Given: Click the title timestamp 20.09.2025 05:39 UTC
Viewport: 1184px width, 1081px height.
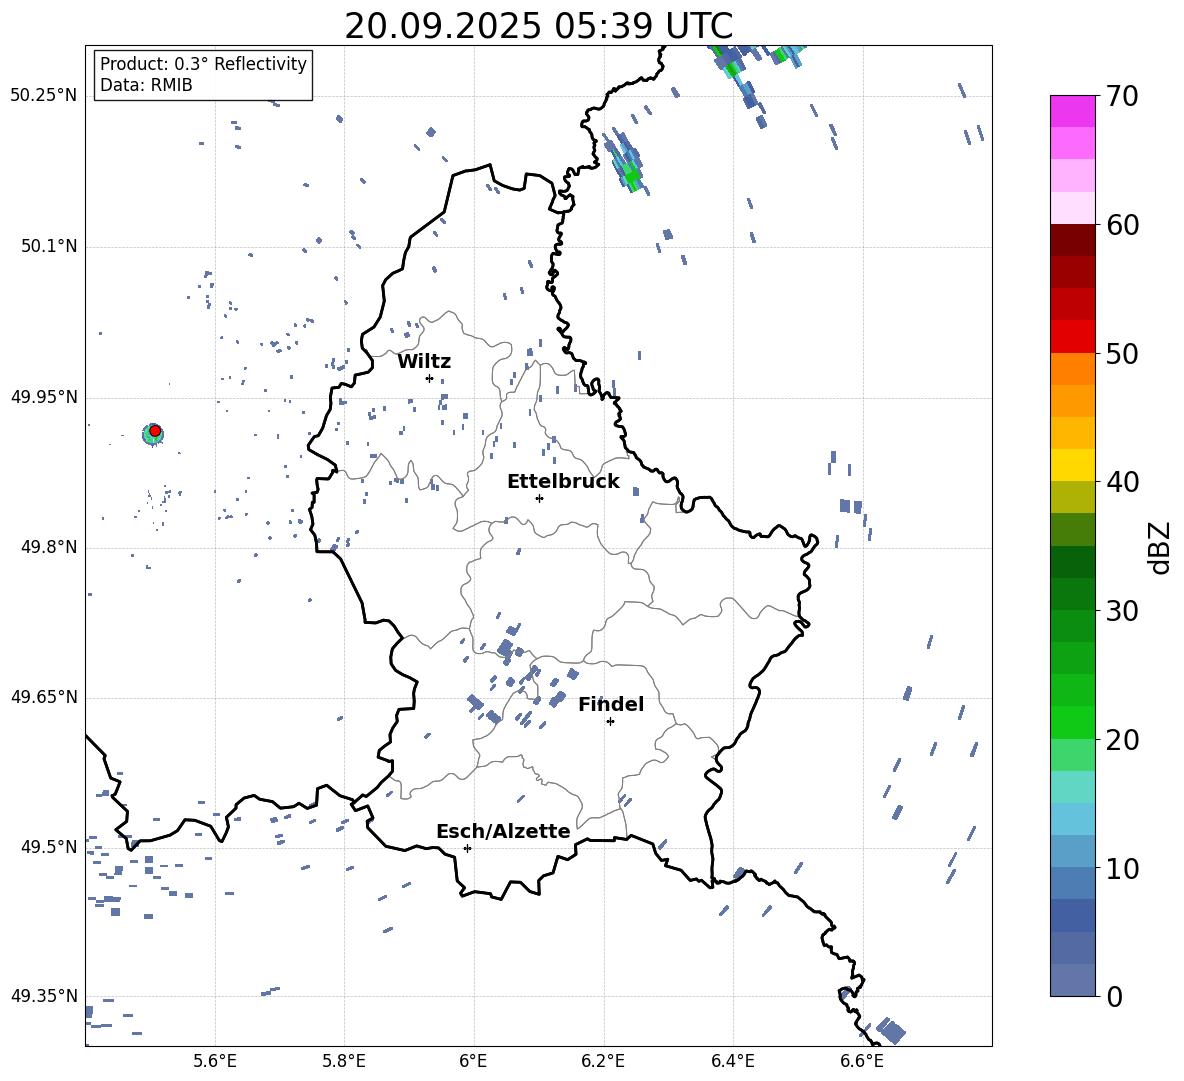Looking at the screenshot, I should click(539, 26).
